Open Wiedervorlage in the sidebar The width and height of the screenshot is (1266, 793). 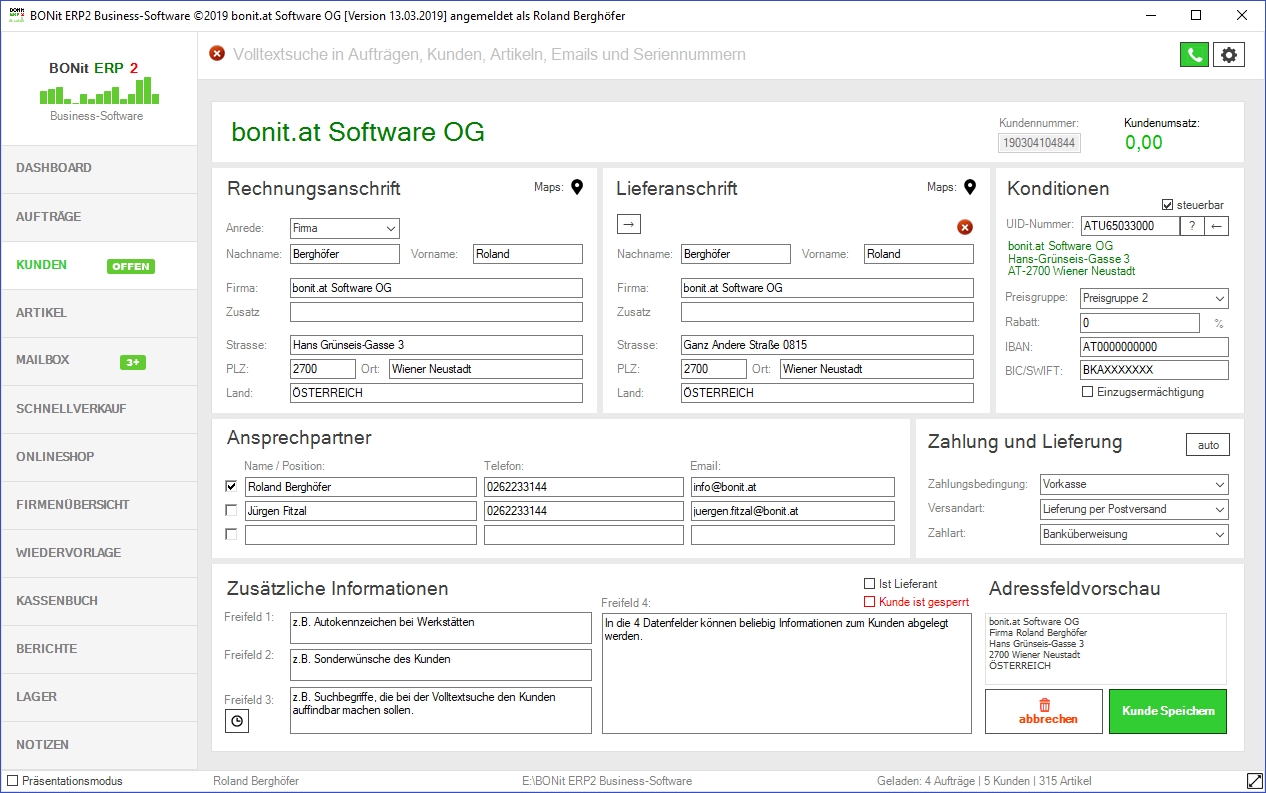(x=98, y=553)
